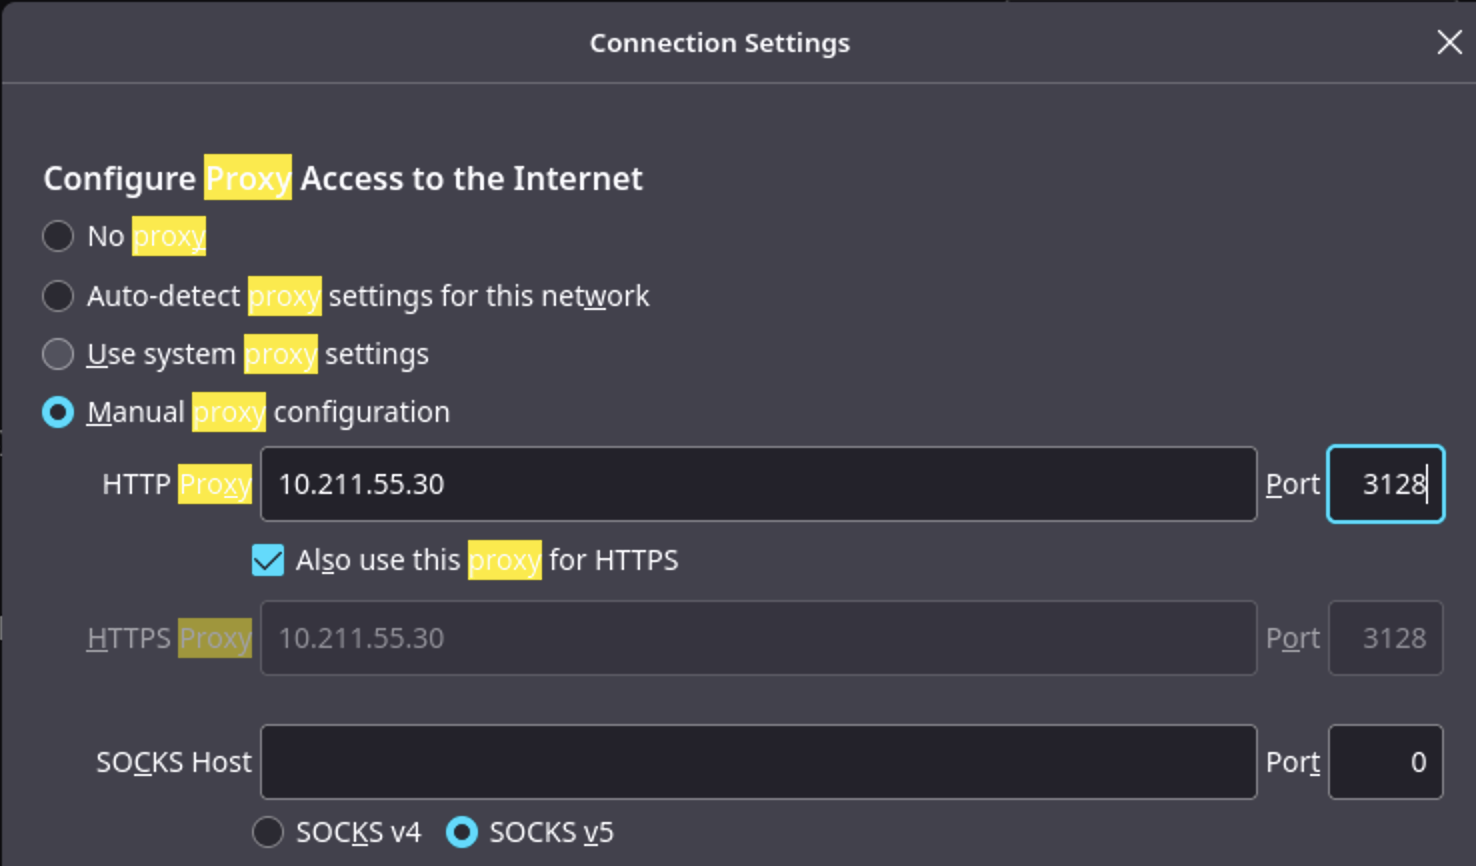Click the HTTP Proxy label text
The height and width of the screenshot is (866, 1476).
(176, 484)
